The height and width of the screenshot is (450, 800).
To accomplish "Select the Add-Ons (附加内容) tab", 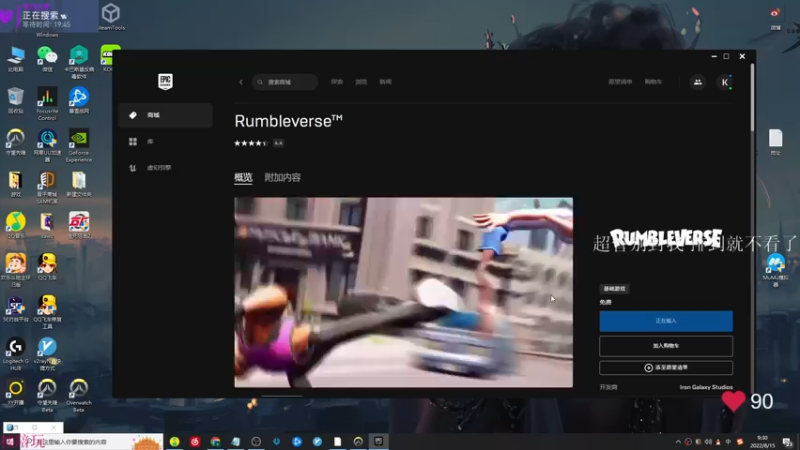I will 282,178.
